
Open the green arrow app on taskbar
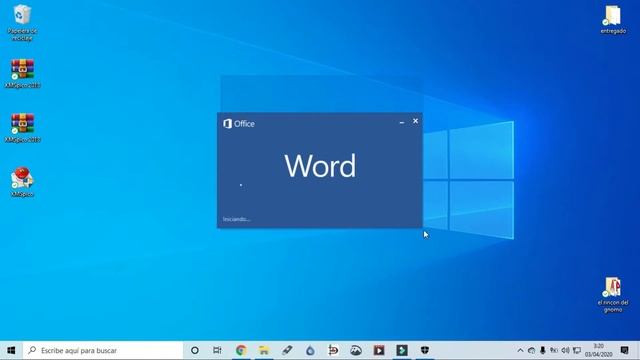pos(402,350)
